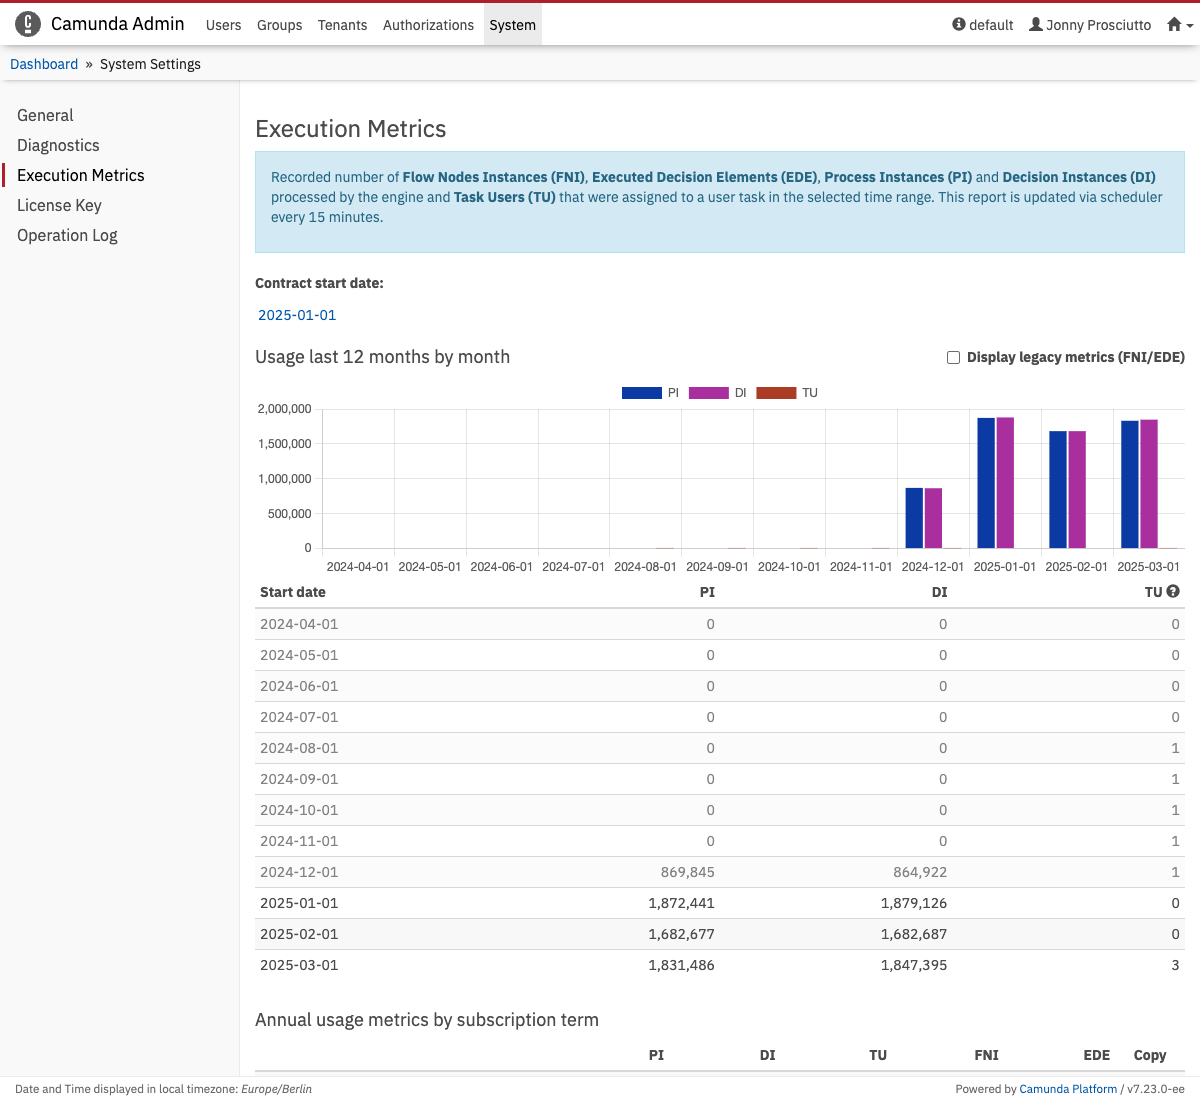The image size is (1200, 1100).
Task: Toggle the DI legend series
Action: point(709,393)
